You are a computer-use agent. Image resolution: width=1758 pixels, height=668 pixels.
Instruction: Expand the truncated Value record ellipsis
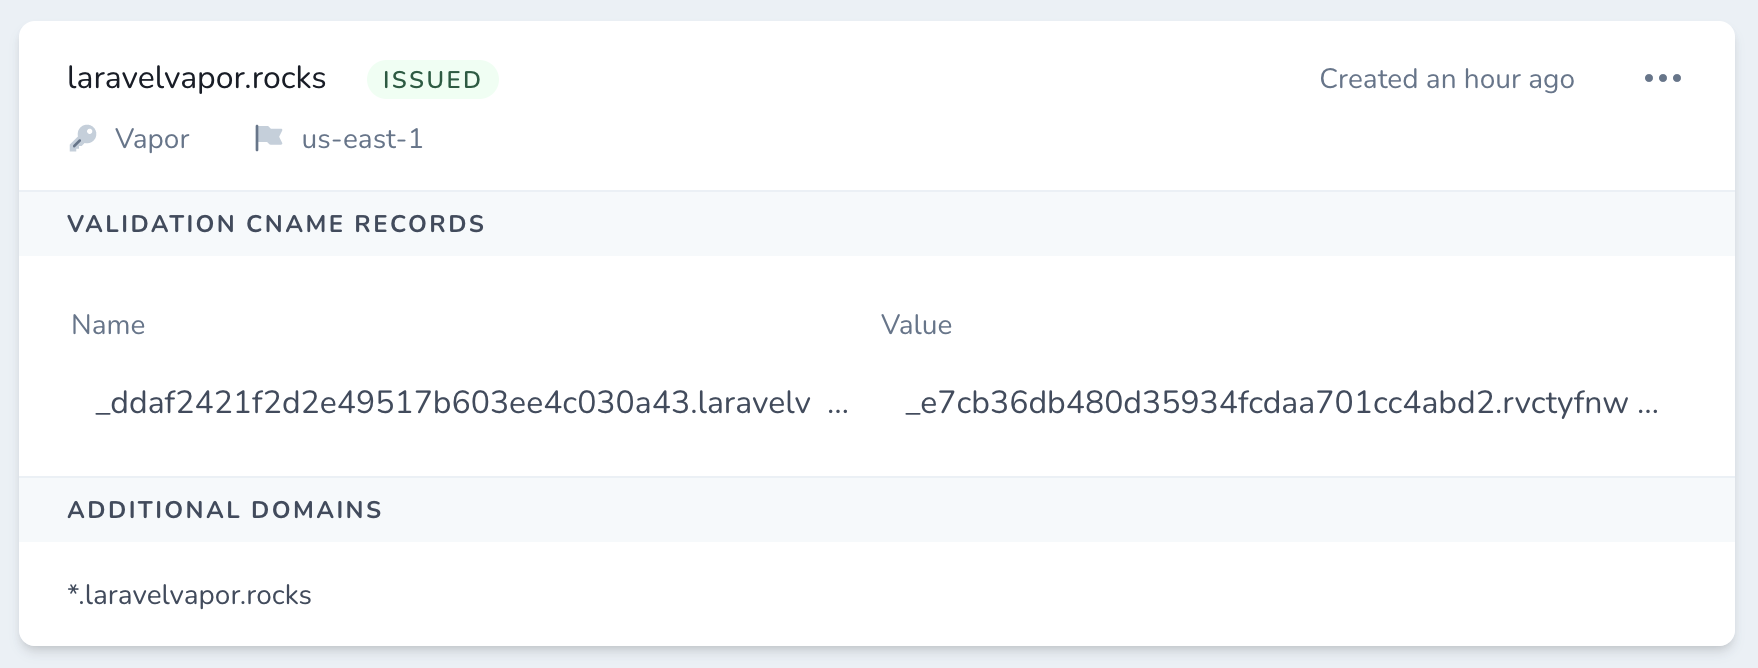click(1647, 404)
